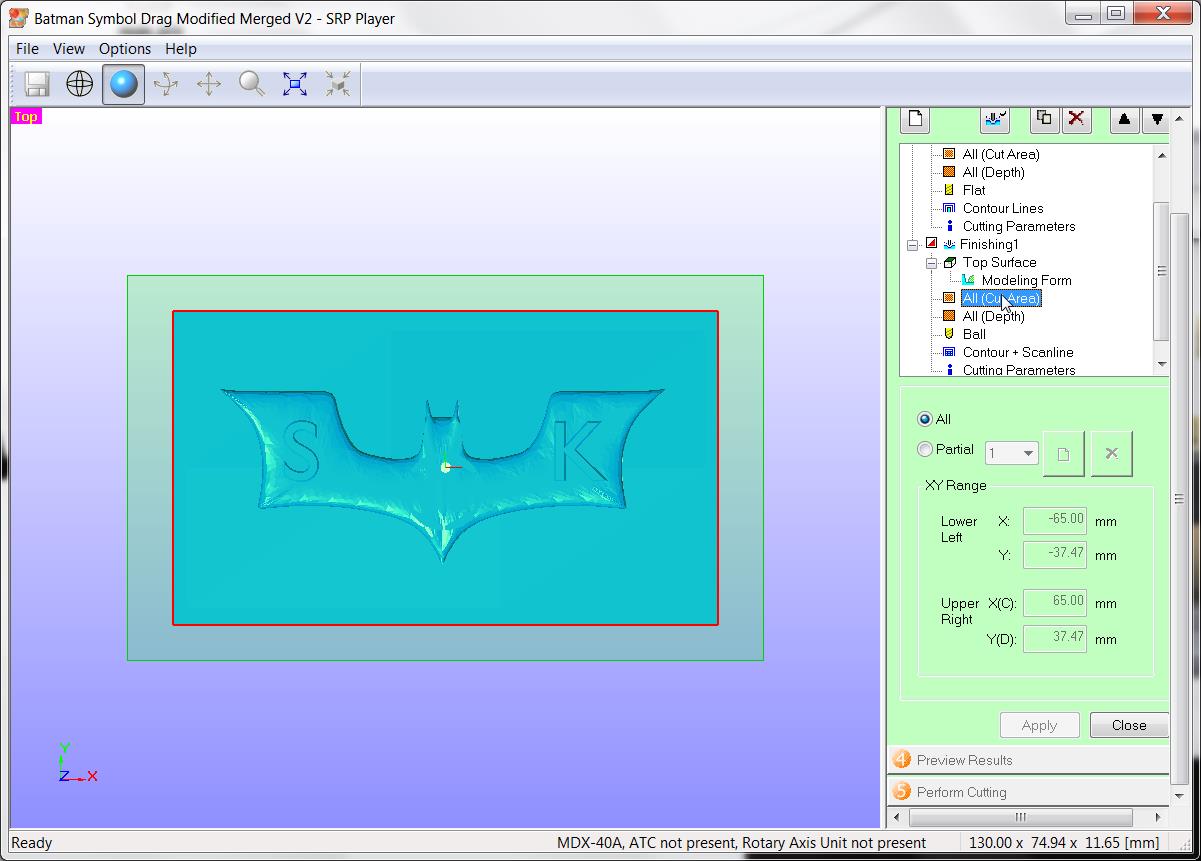Image resolution: width=1201 pixels, height=861 pixels.
Task: Click the Lower Left X field
Action: pos(1055,520)
